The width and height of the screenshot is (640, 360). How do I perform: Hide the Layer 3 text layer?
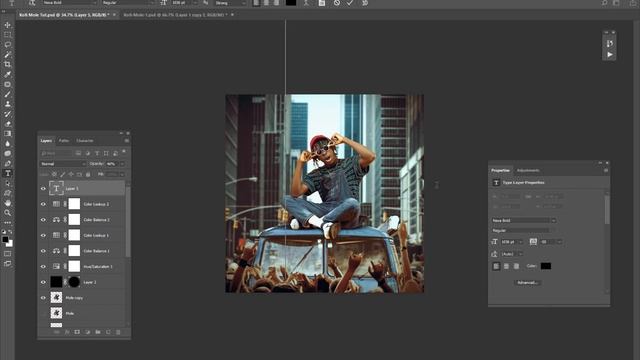(43, 189)
